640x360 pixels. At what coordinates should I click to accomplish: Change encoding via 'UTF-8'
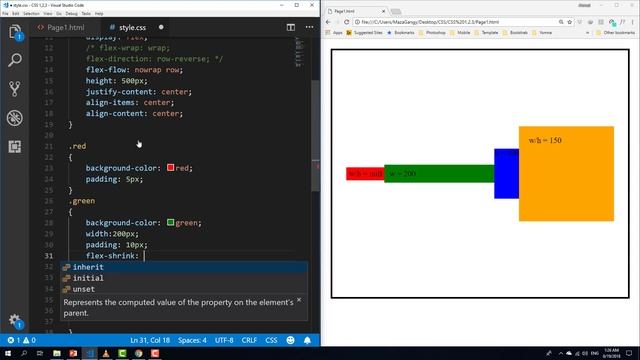coord(224,340)
